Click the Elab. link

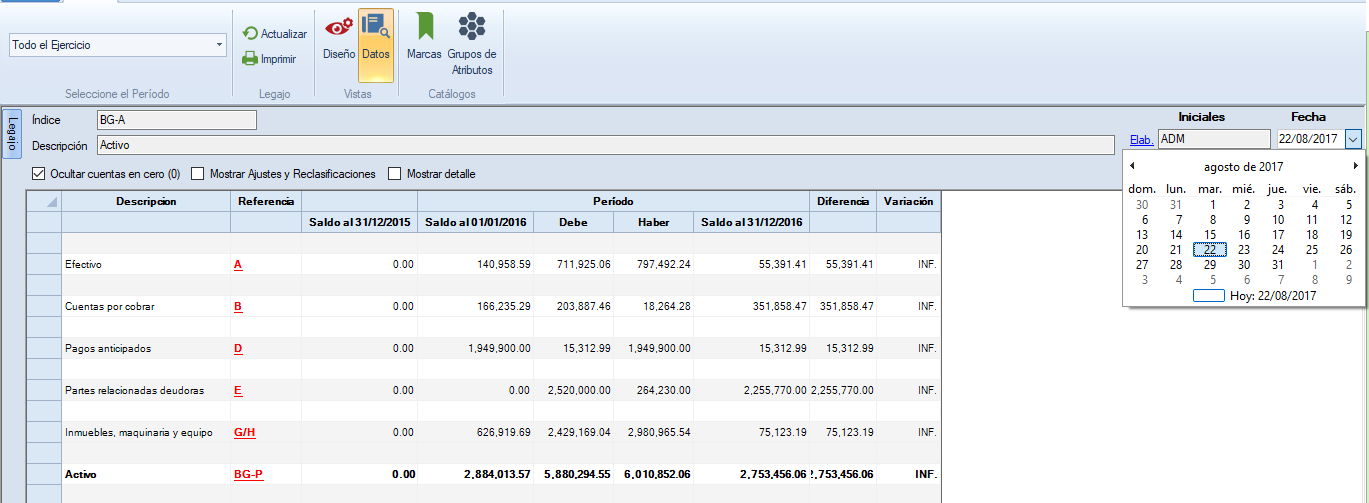1141,140
